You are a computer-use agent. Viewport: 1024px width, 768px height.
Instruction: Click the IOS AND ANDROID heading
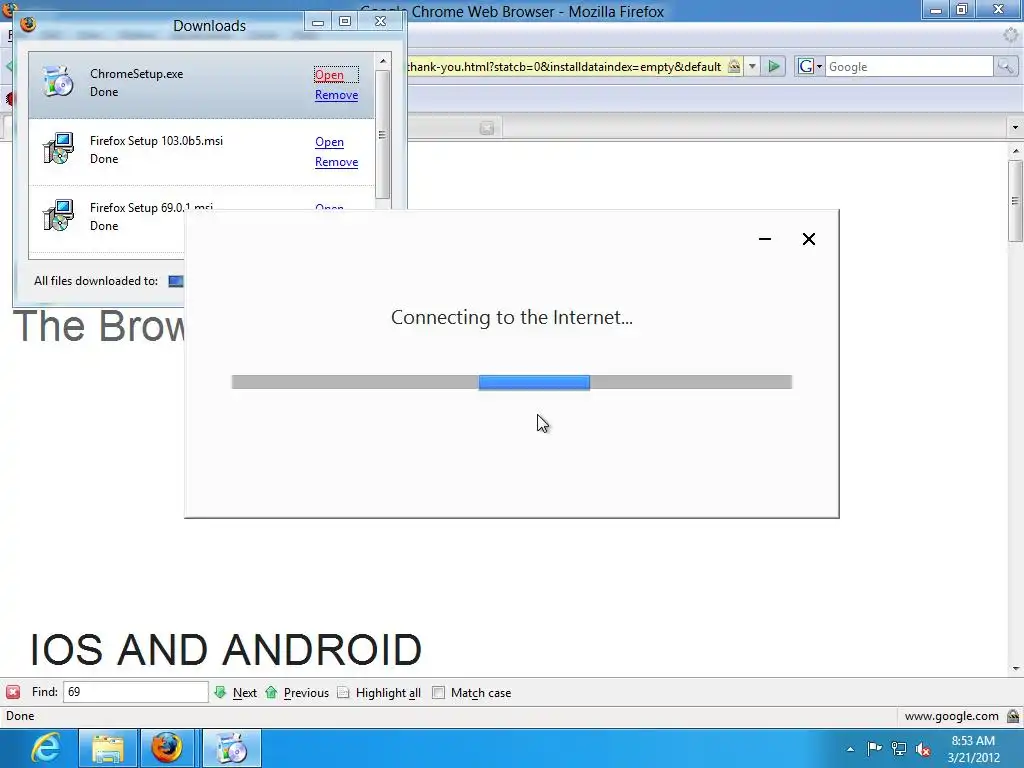(226, 650)
